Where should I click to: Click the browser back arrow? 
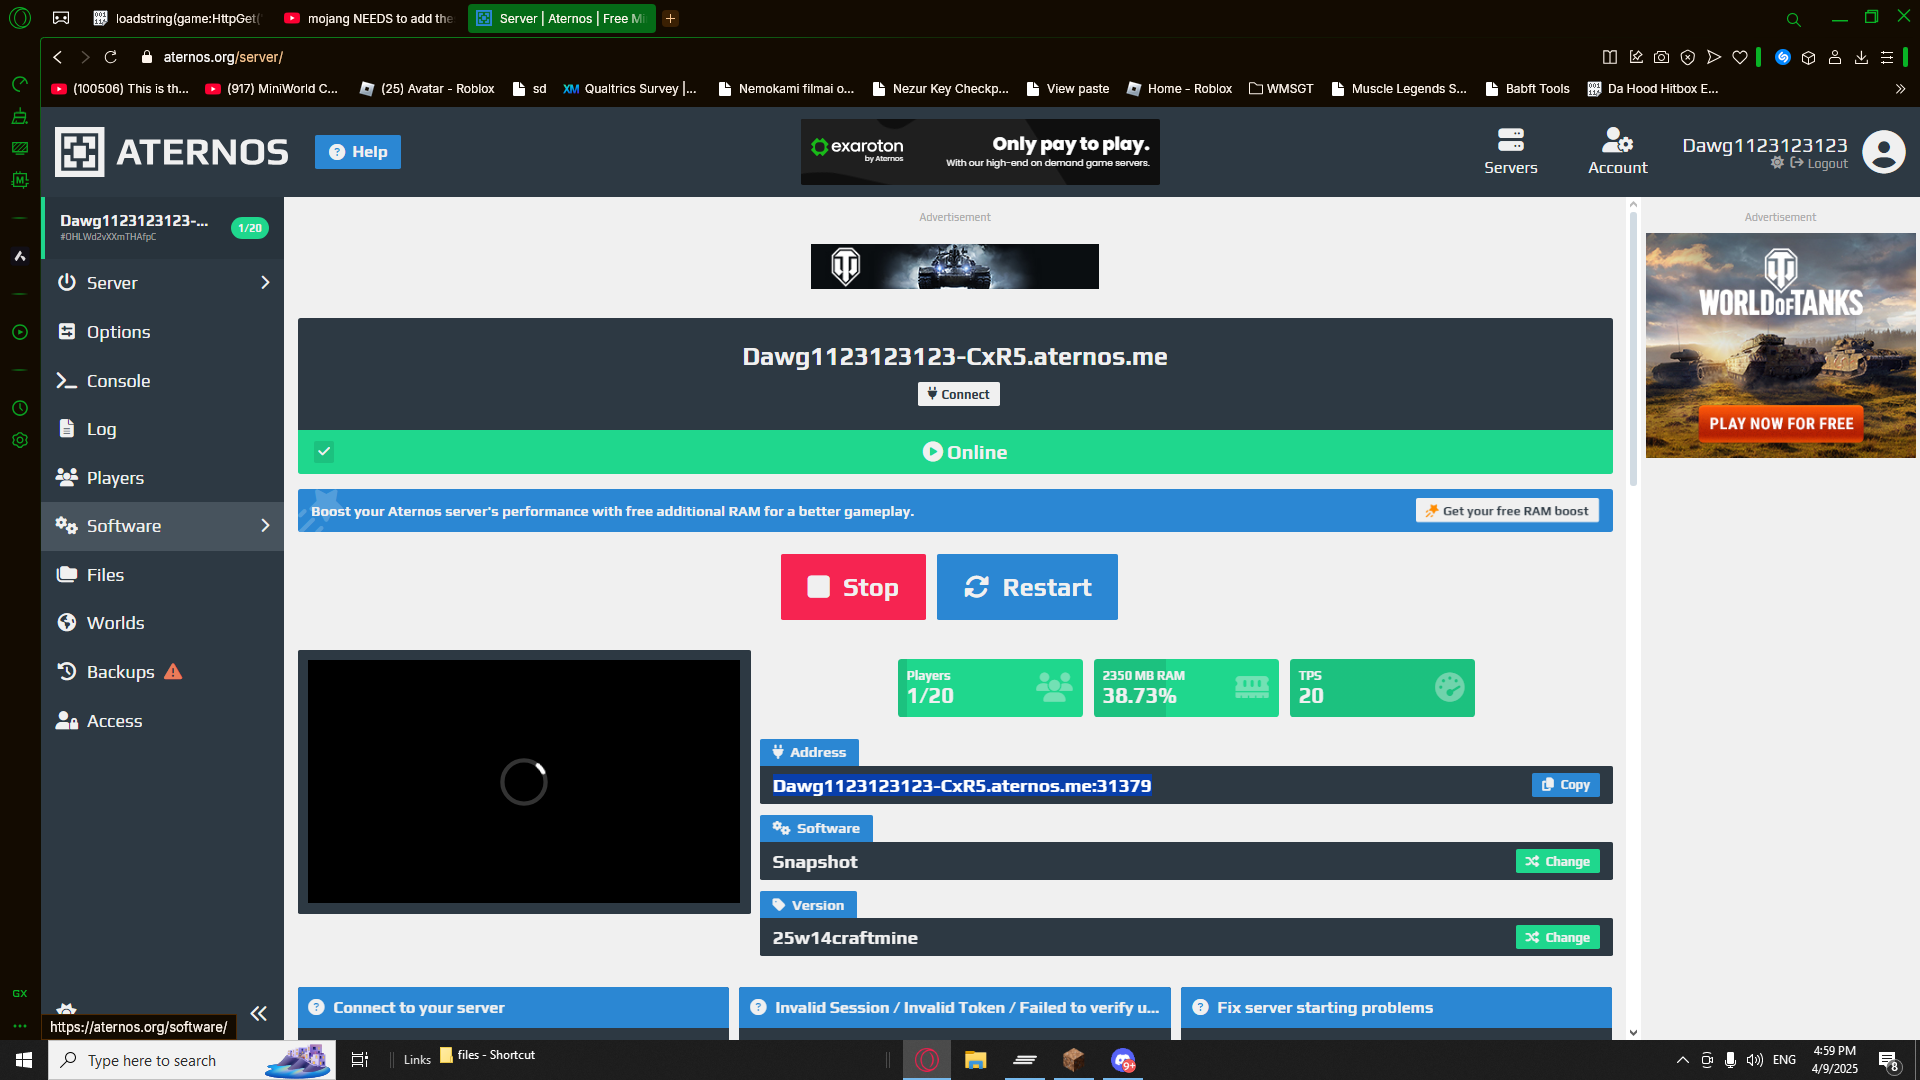click(58, 57)
